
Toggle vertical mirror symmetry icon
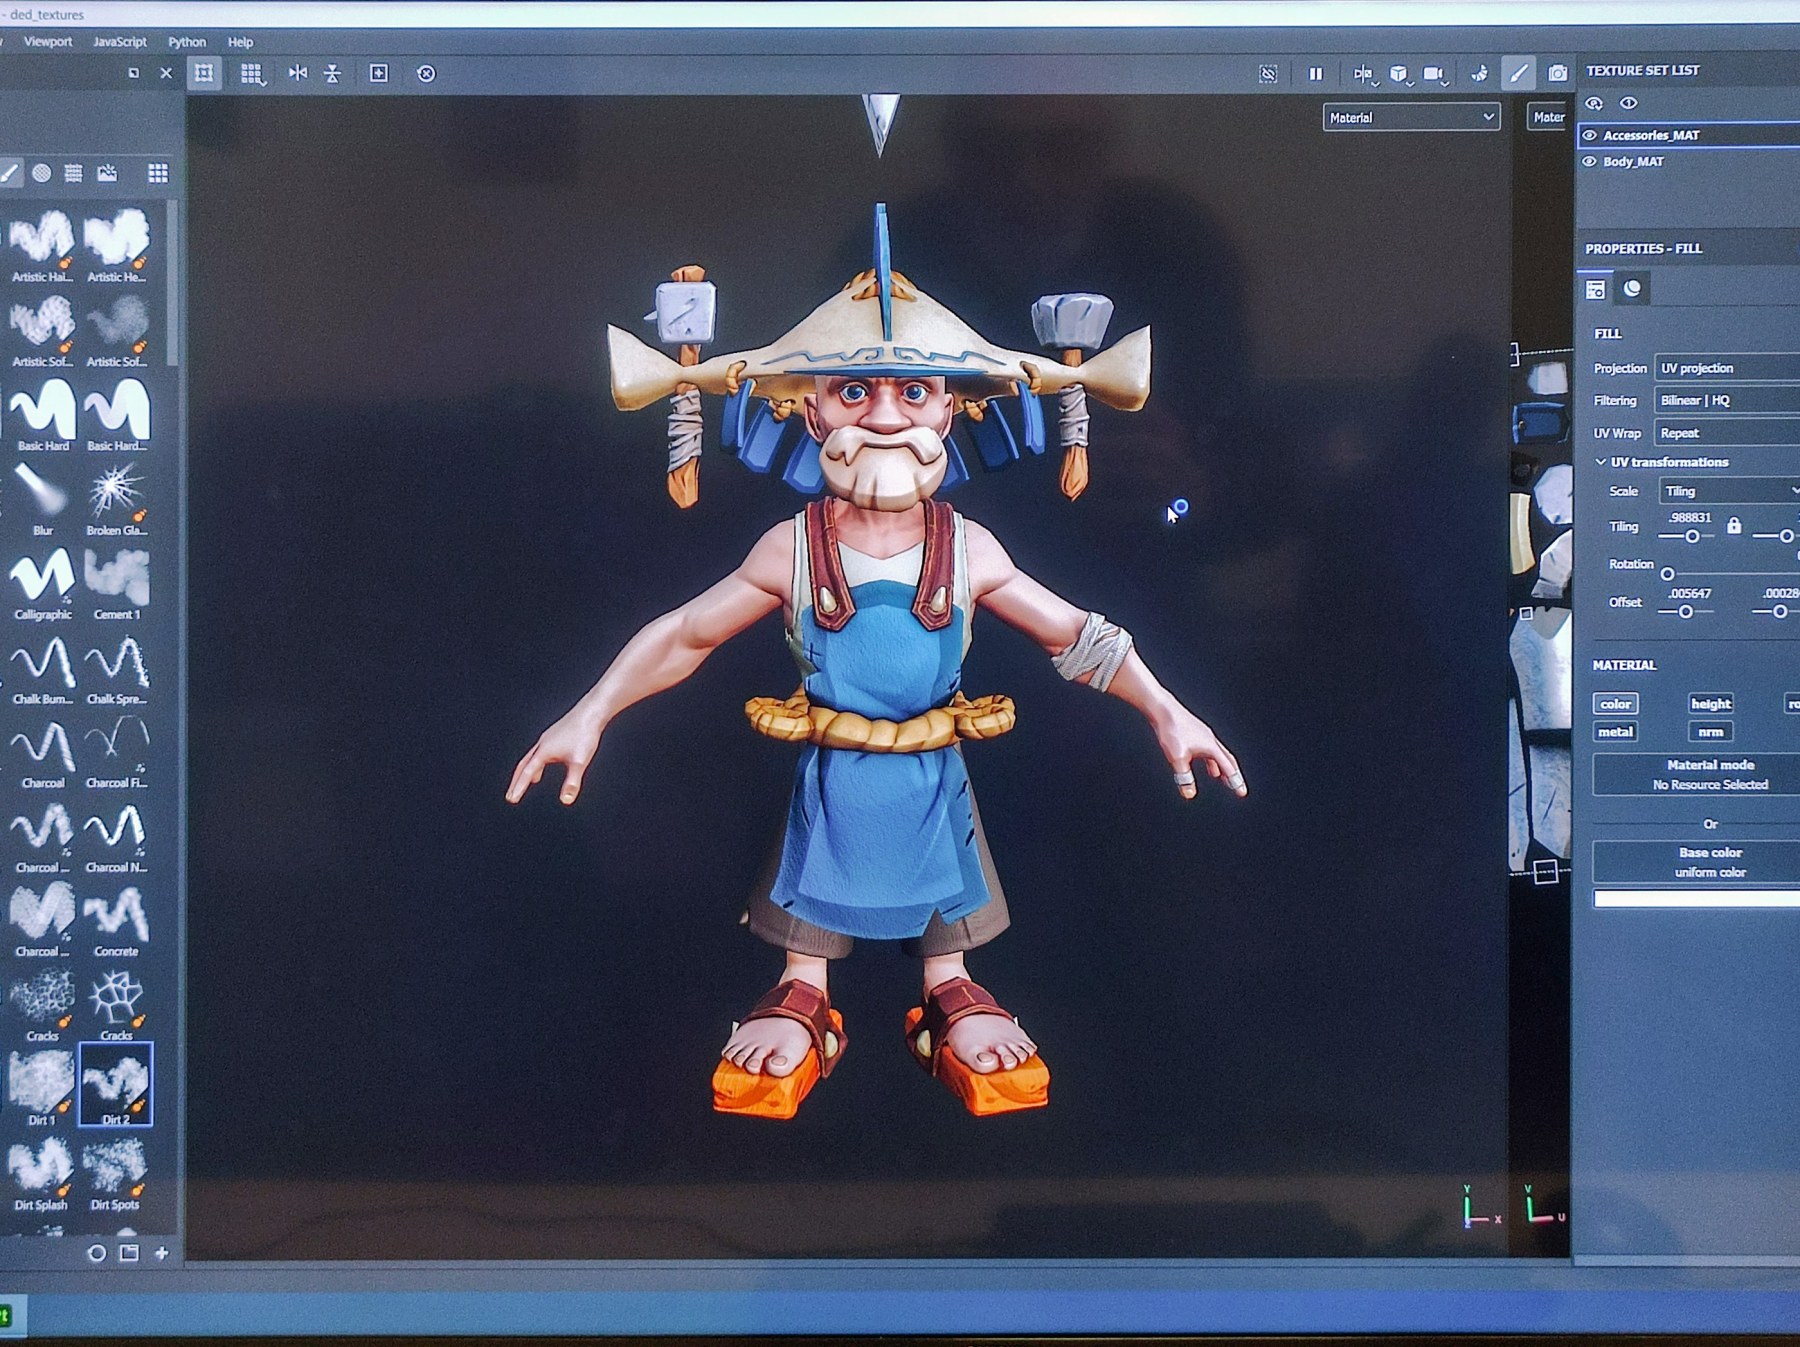coord(333,74)
